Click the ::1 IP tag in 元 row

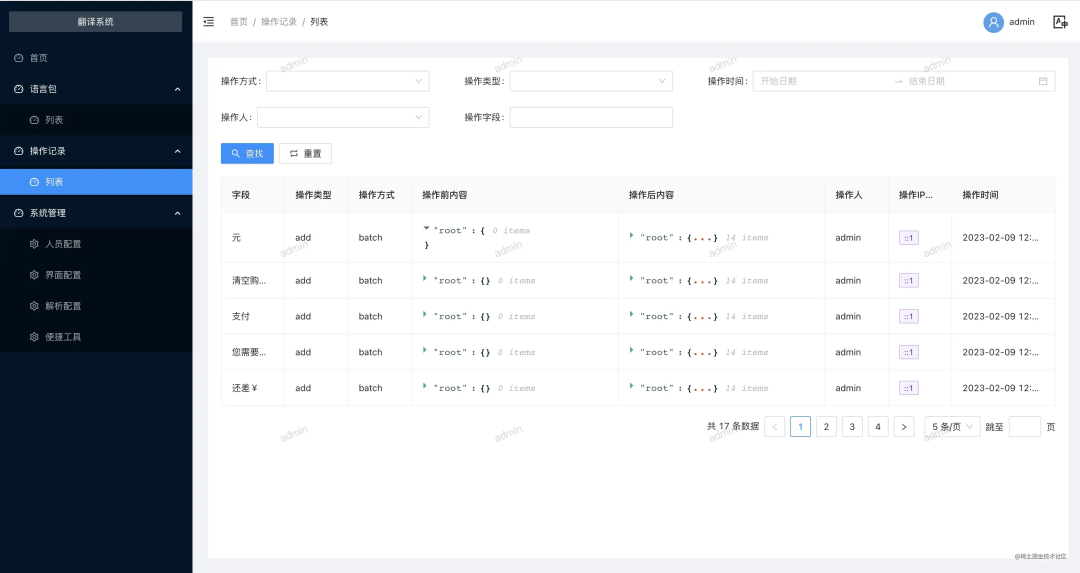[x=909, y=238]
